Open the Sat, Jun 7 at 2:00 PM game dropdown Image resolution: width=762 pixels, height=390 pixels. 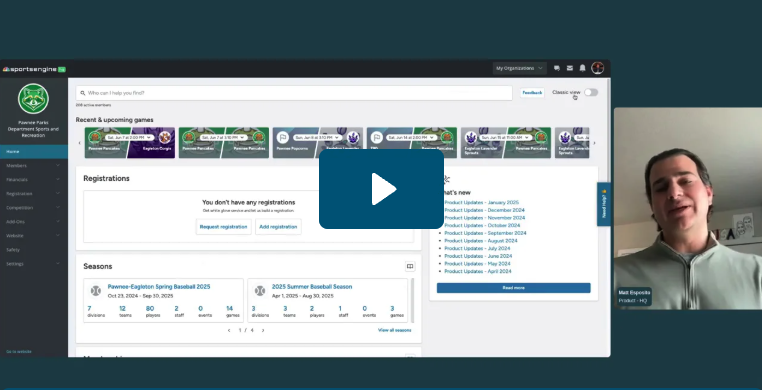tap(129, 137)
